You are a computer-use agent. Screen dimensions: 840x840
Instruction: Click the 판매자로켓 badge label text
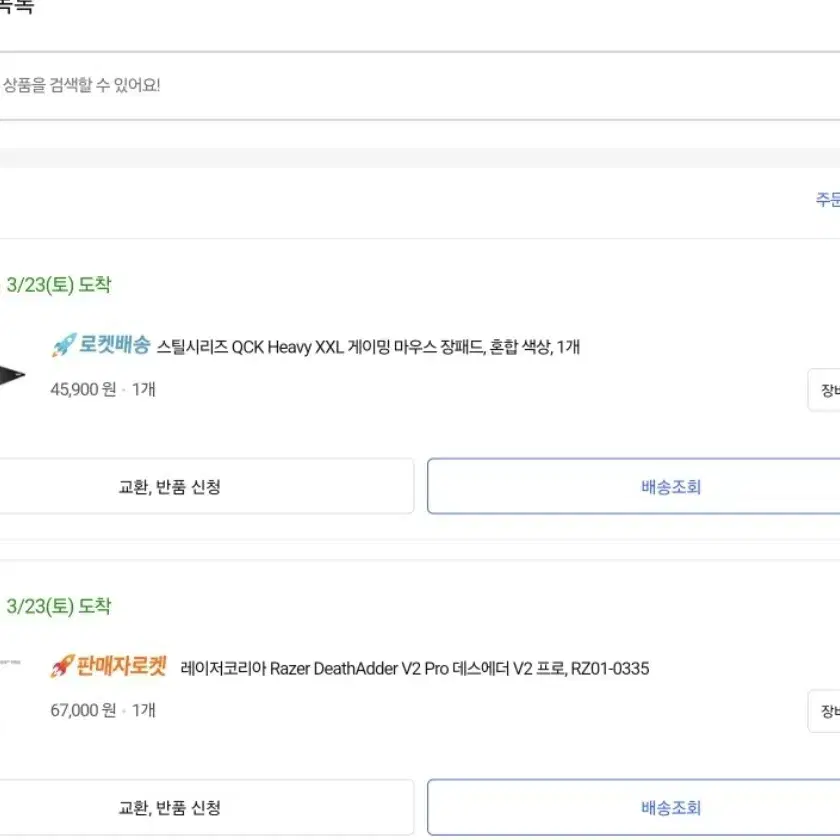coord(122,666)
